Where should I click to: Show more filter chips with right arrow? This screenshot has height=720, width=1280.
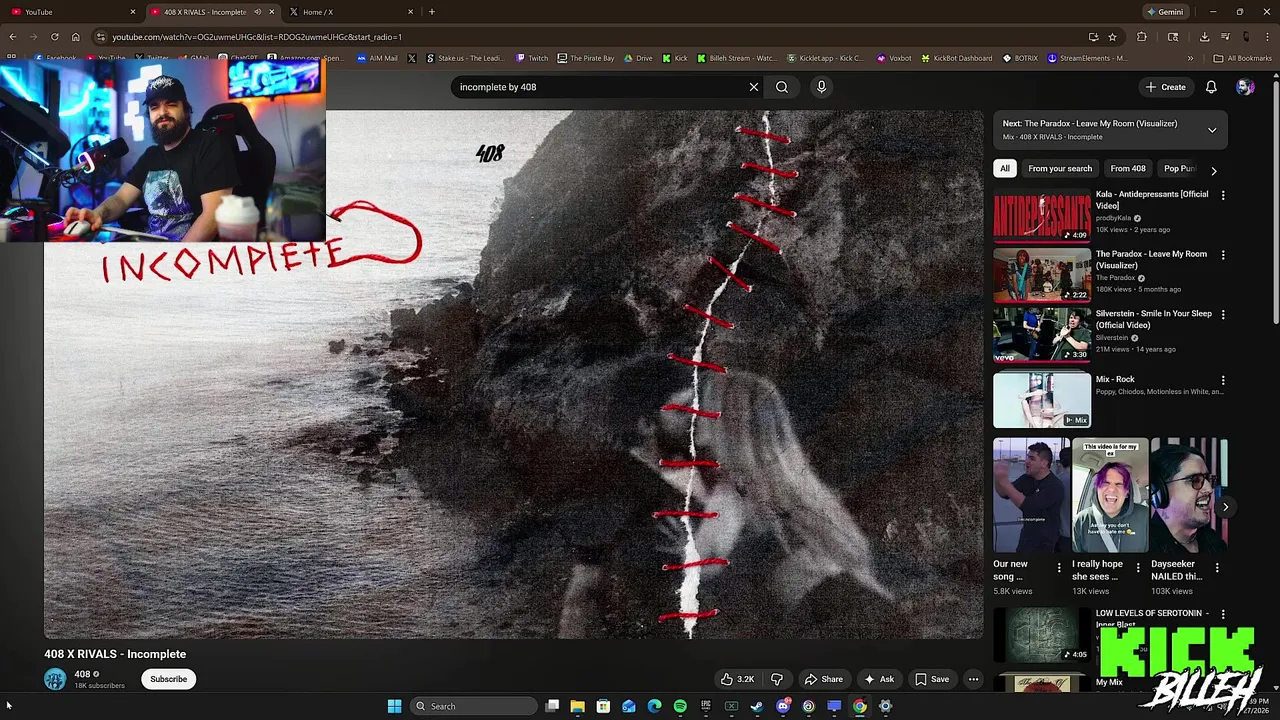pyautogui.click(x=1213, y=170)
